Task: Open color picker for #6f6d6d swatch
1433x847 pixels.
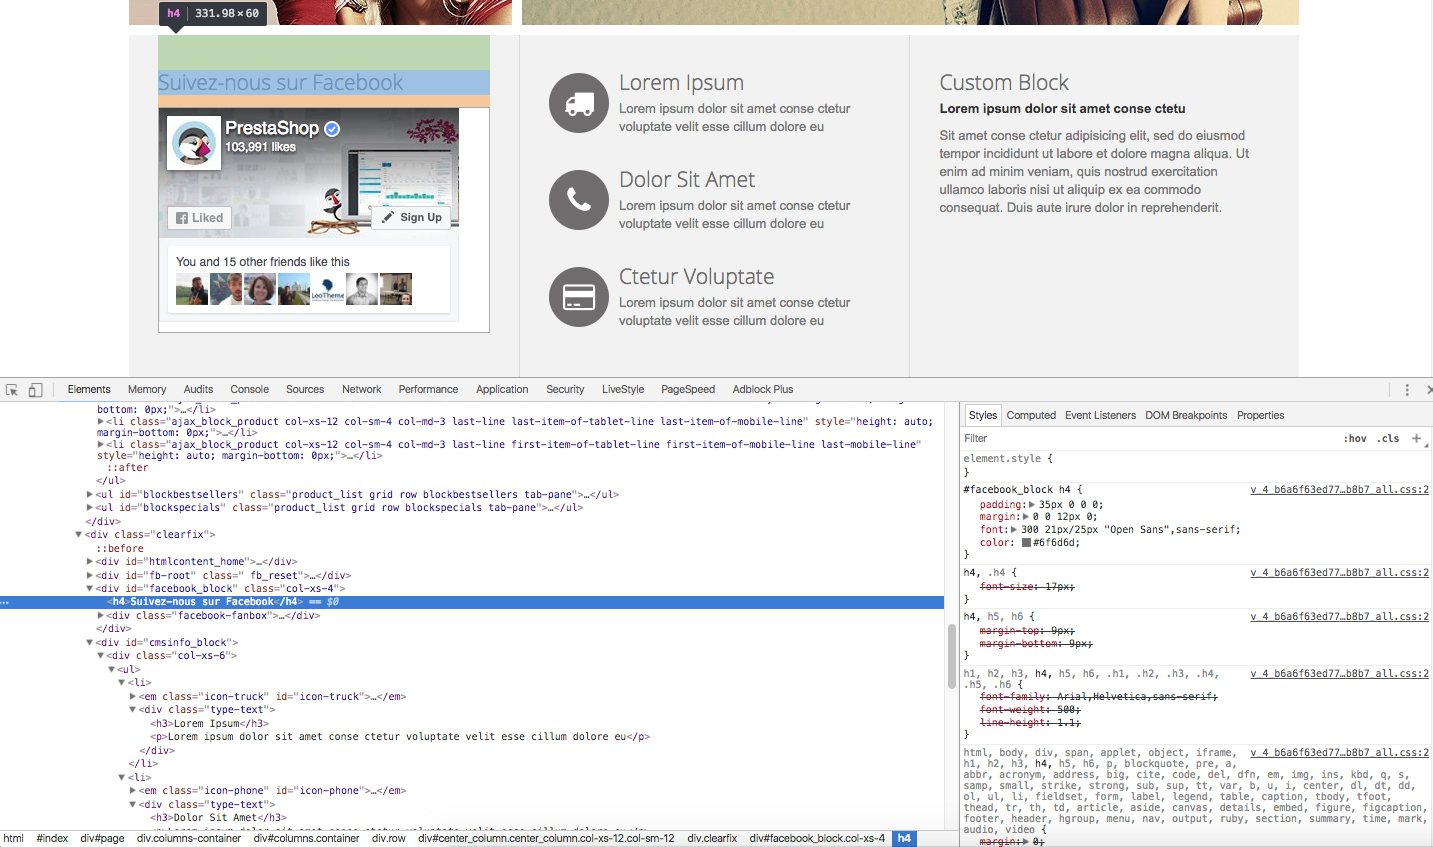Action: [x=1026, y=543]
